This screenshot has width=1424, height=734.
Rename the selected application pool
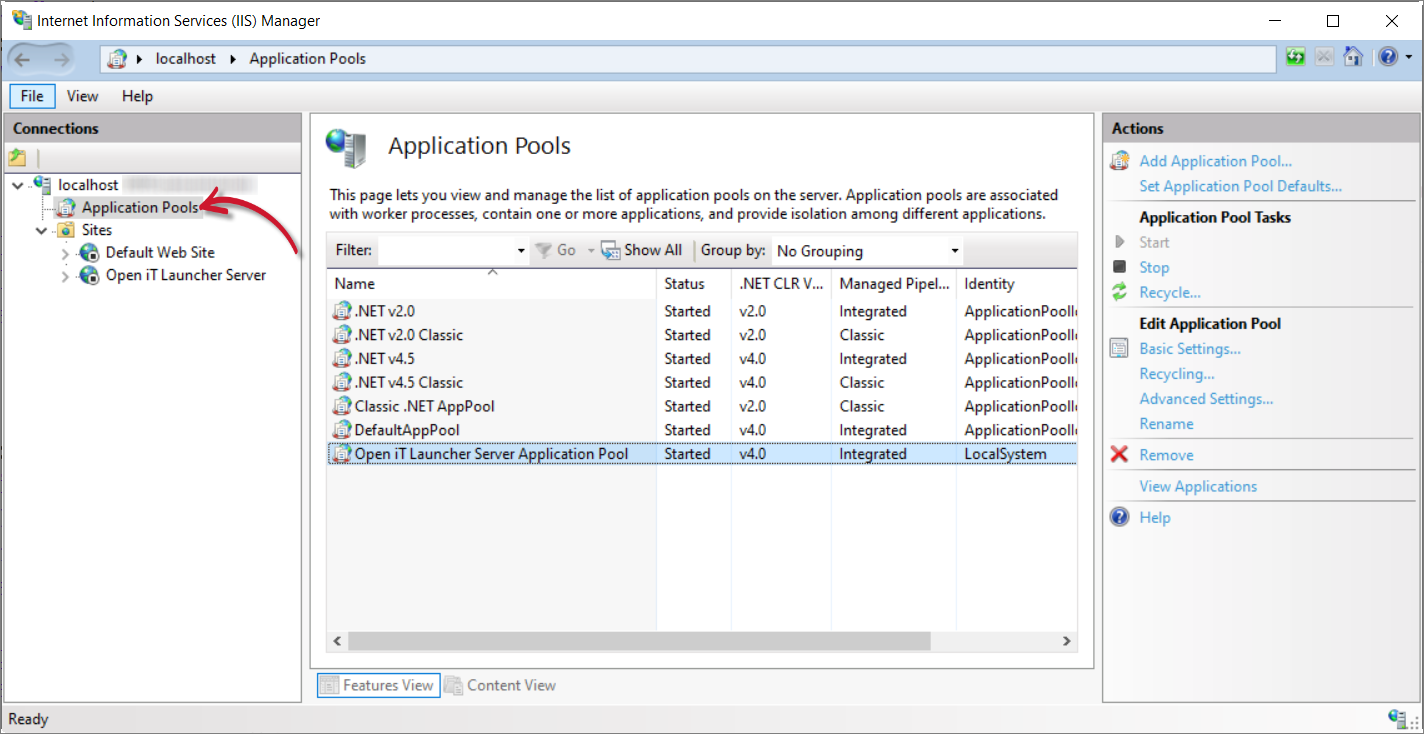pyautogui.click(x=1166, y=424)
